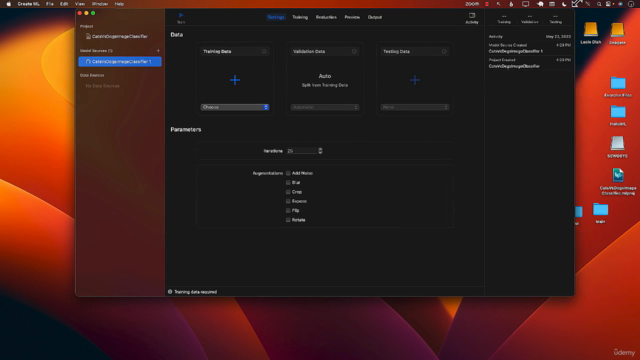This screenshot has height=360, width=640.
Task: Open the Create ML menu
Action: (x=28, y=4)
